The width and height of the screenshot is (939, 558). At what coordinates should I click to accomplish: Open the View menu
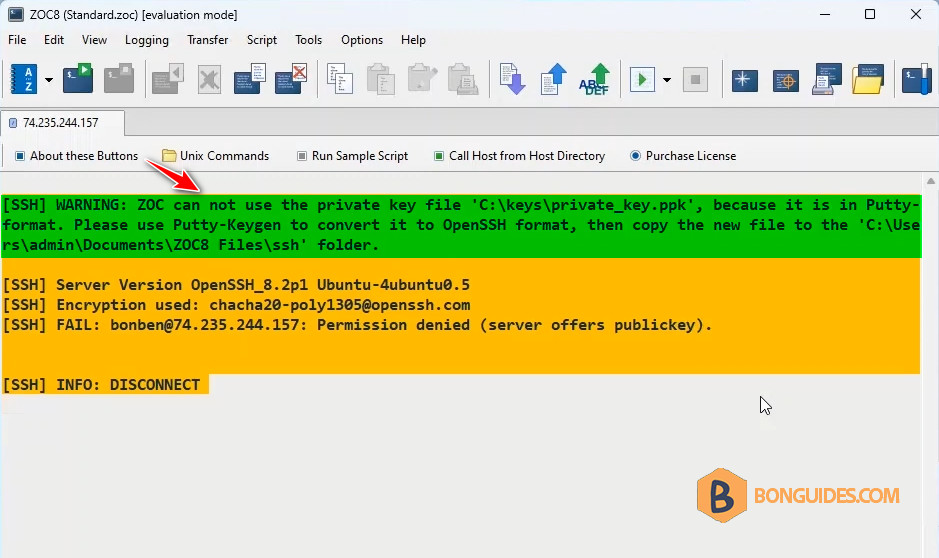click(94, 40)
